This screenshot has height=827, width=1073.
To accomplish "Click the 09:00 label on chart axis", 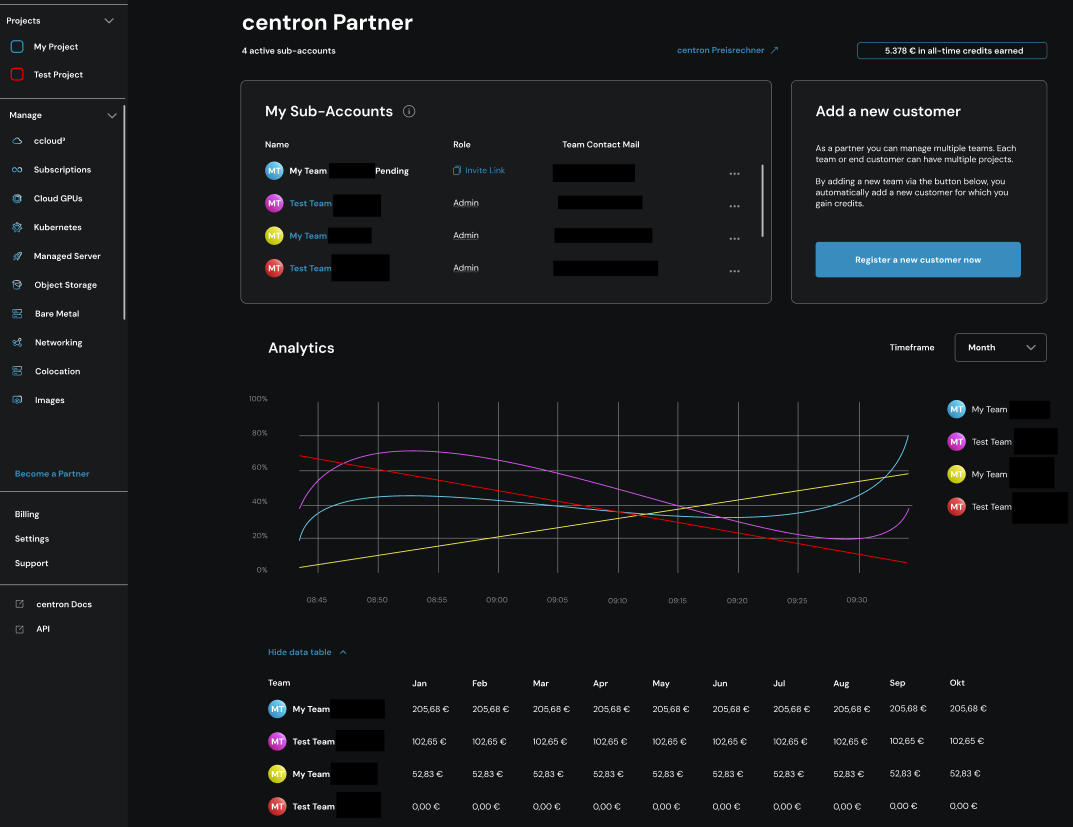I will coord(497,600).
